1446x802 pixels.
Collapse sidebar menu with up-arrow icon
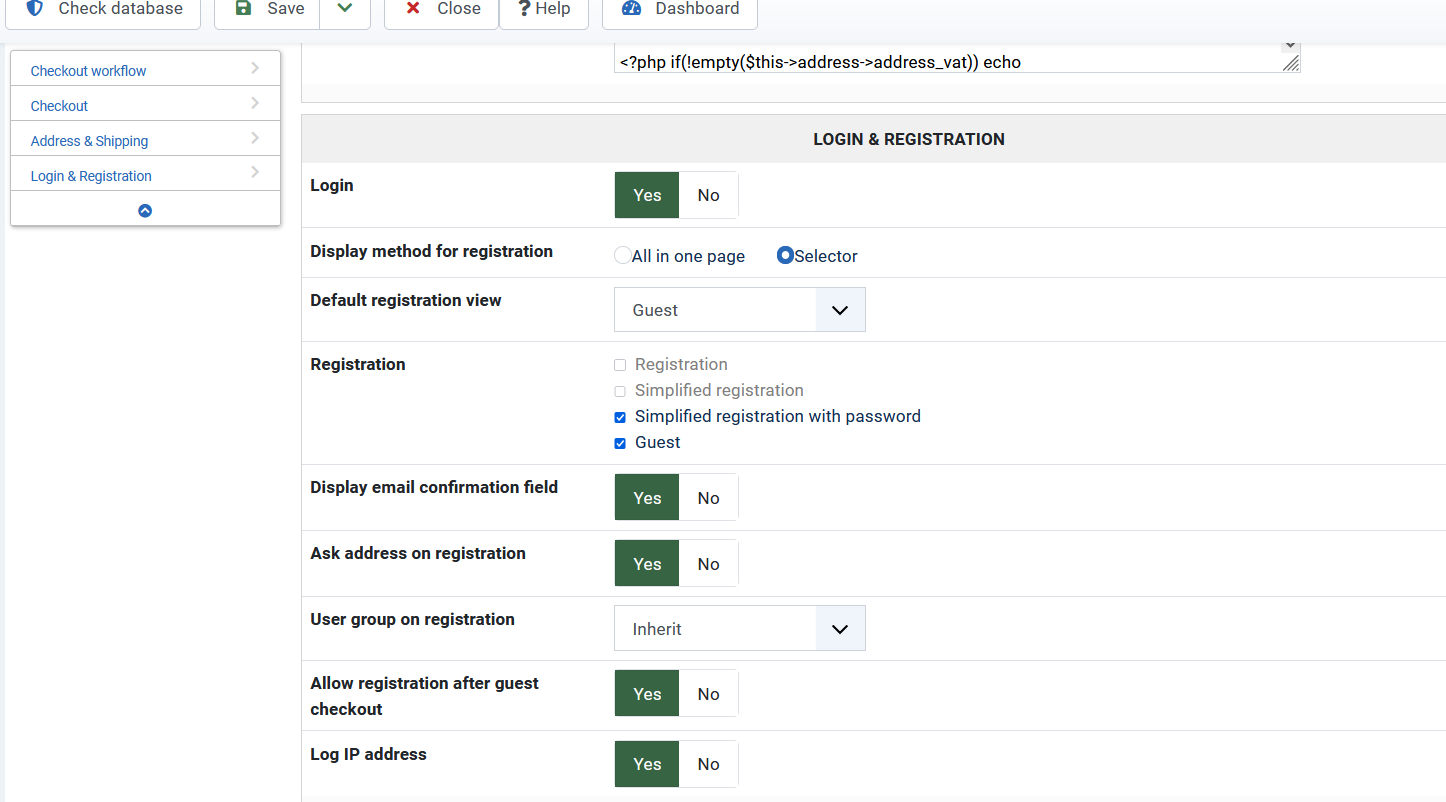(145, 211)
